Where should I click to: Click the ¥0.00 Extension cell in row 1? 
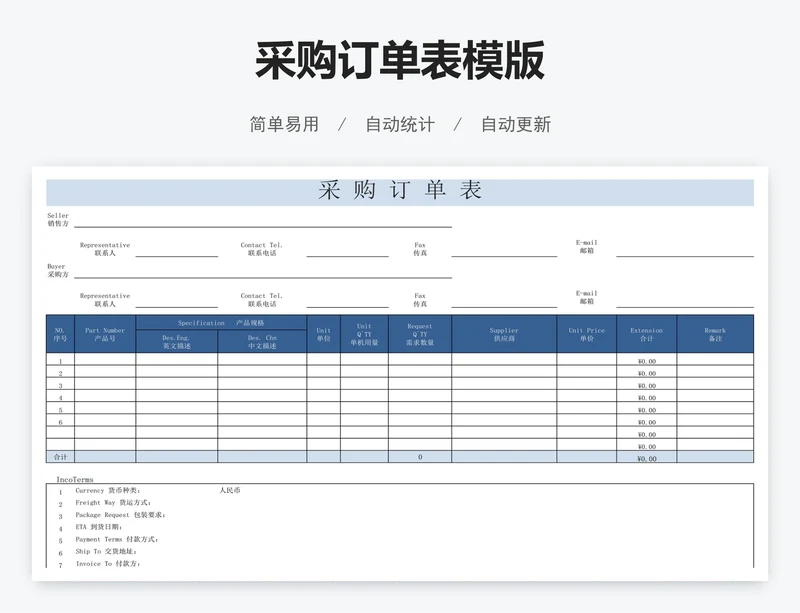[646, 359]
